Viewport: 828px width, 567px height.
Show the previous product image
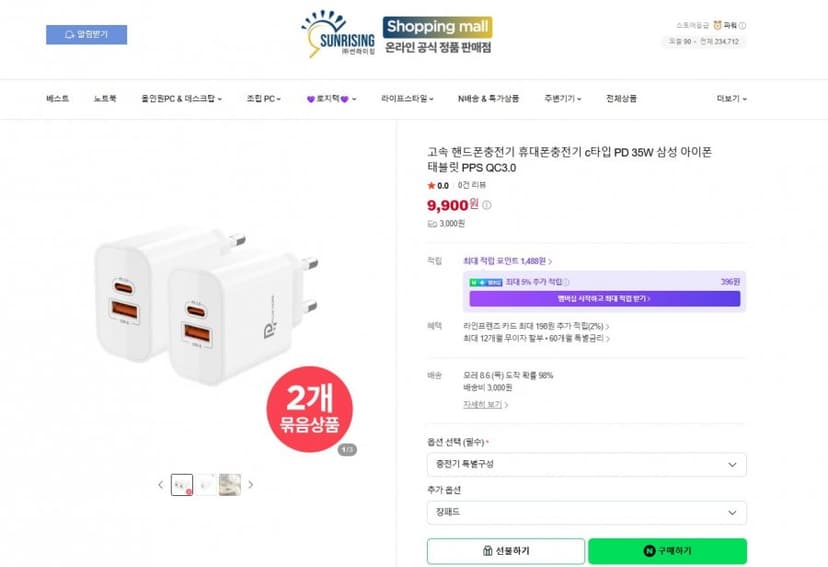coord(161,485)
